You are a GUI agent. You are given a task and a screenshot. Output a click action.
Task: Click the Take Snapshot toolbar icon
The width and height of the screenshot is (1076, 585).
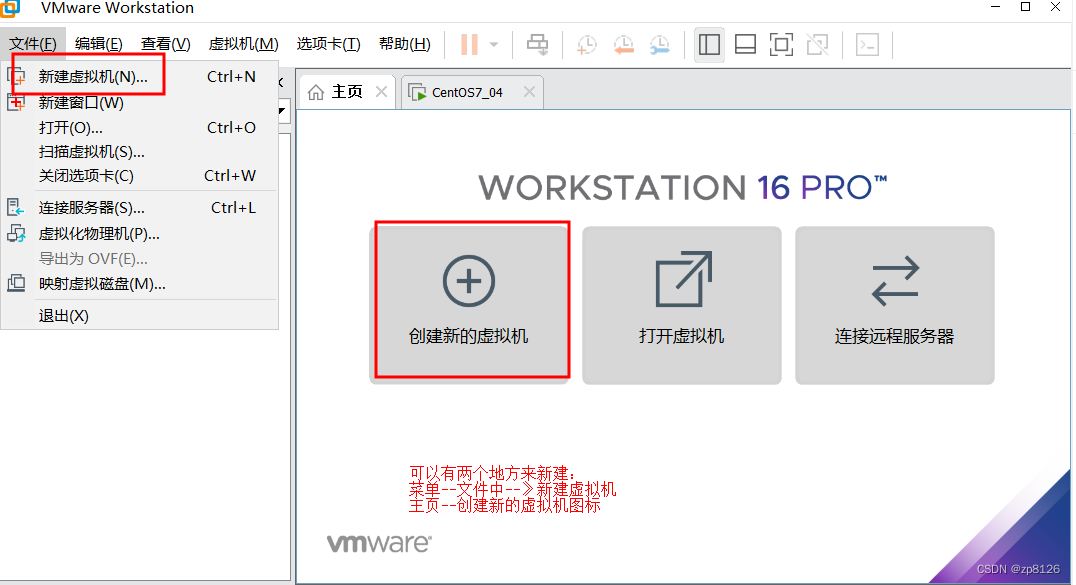click(587, 45)
